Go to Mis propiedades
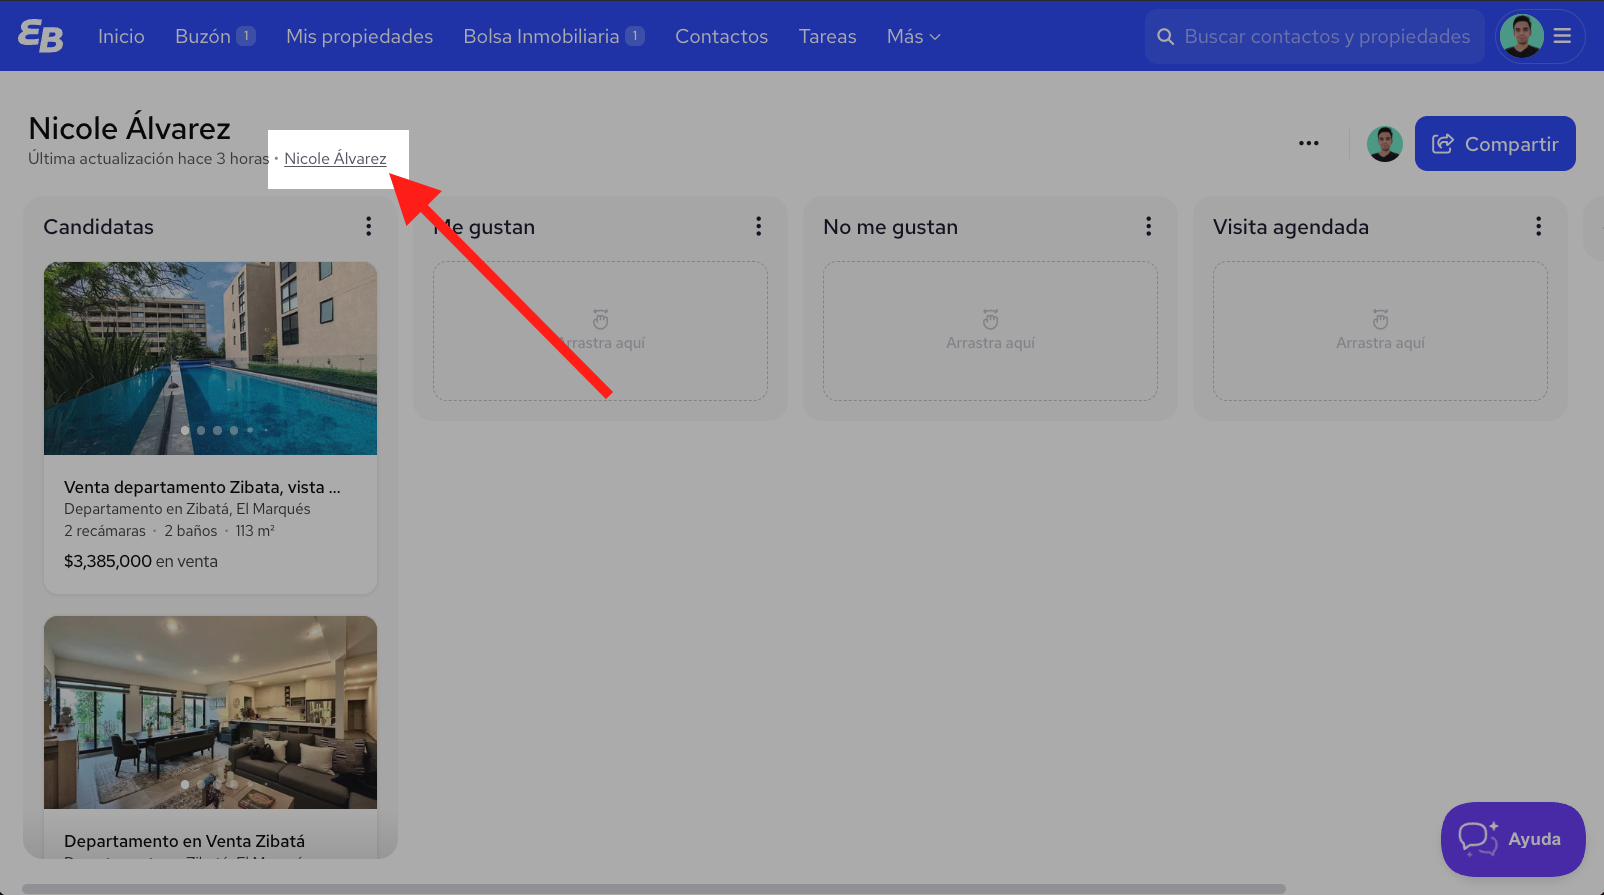Viewport: 1604px width, 895px height. coord(359,36)
